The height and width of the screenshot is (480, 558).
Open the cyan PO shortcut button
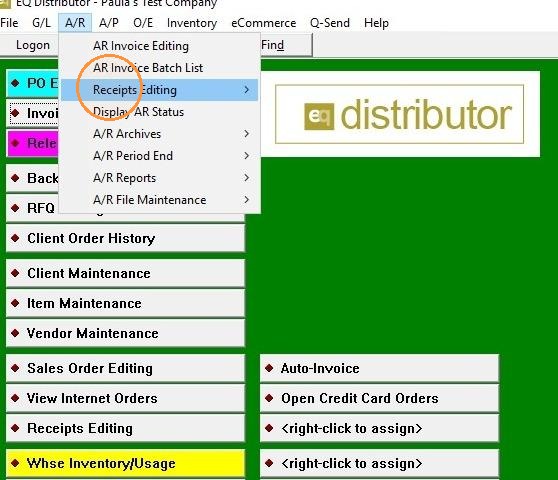tap(32, 84)
